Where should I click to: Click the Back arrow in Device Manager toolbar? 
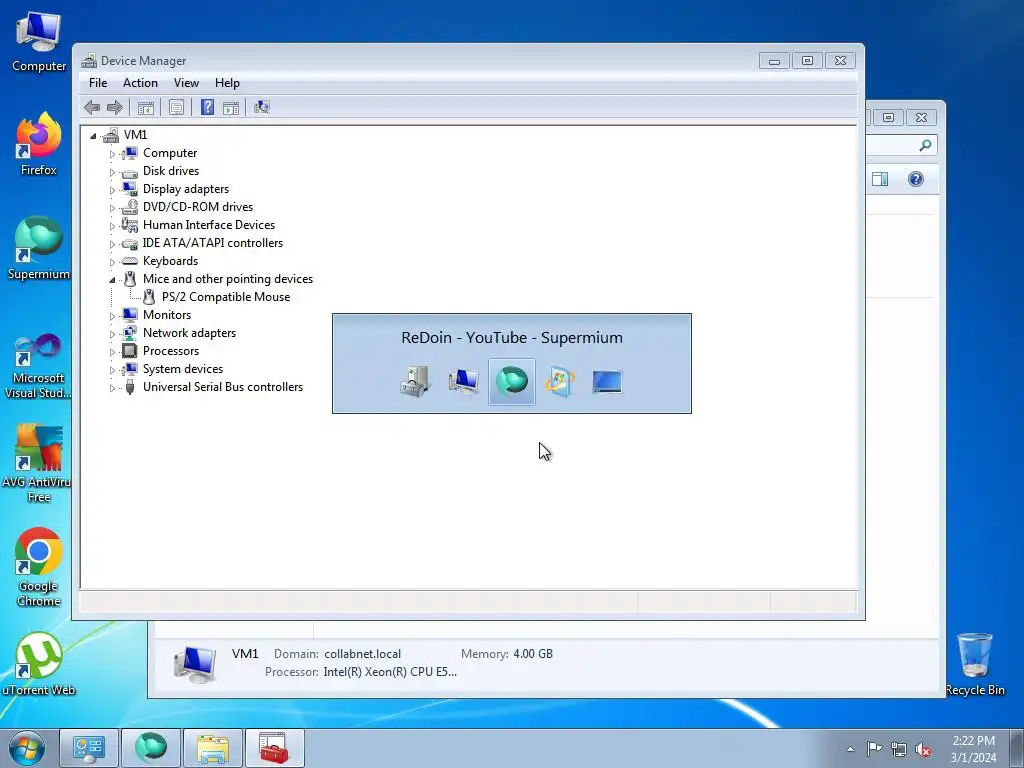pyautogui.click(x=92, y=107)
